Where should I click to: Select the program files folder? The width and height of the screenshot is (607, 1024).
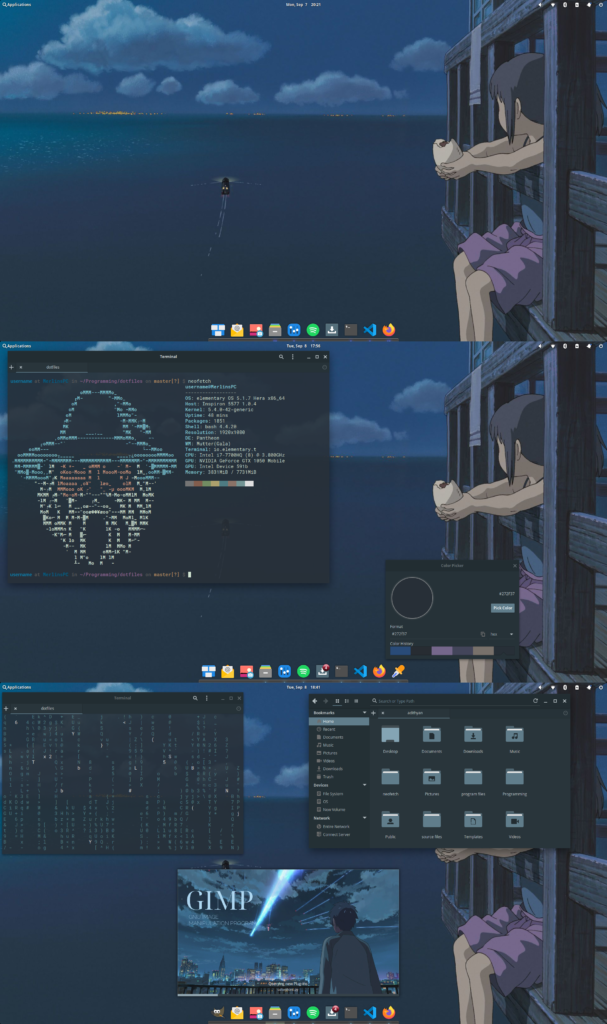coord(473,776)
